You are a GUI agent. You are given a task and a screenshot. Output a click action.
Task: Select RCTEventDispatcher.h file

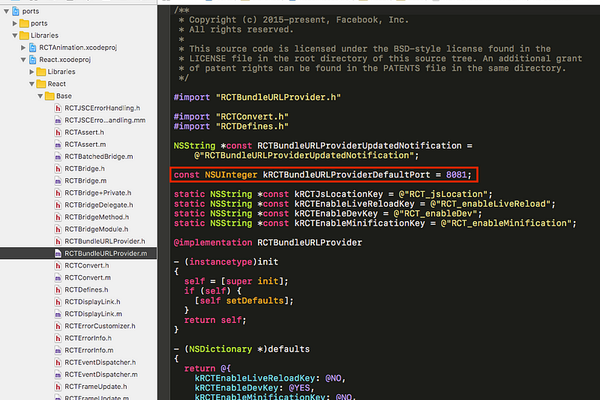pos(100,362)
